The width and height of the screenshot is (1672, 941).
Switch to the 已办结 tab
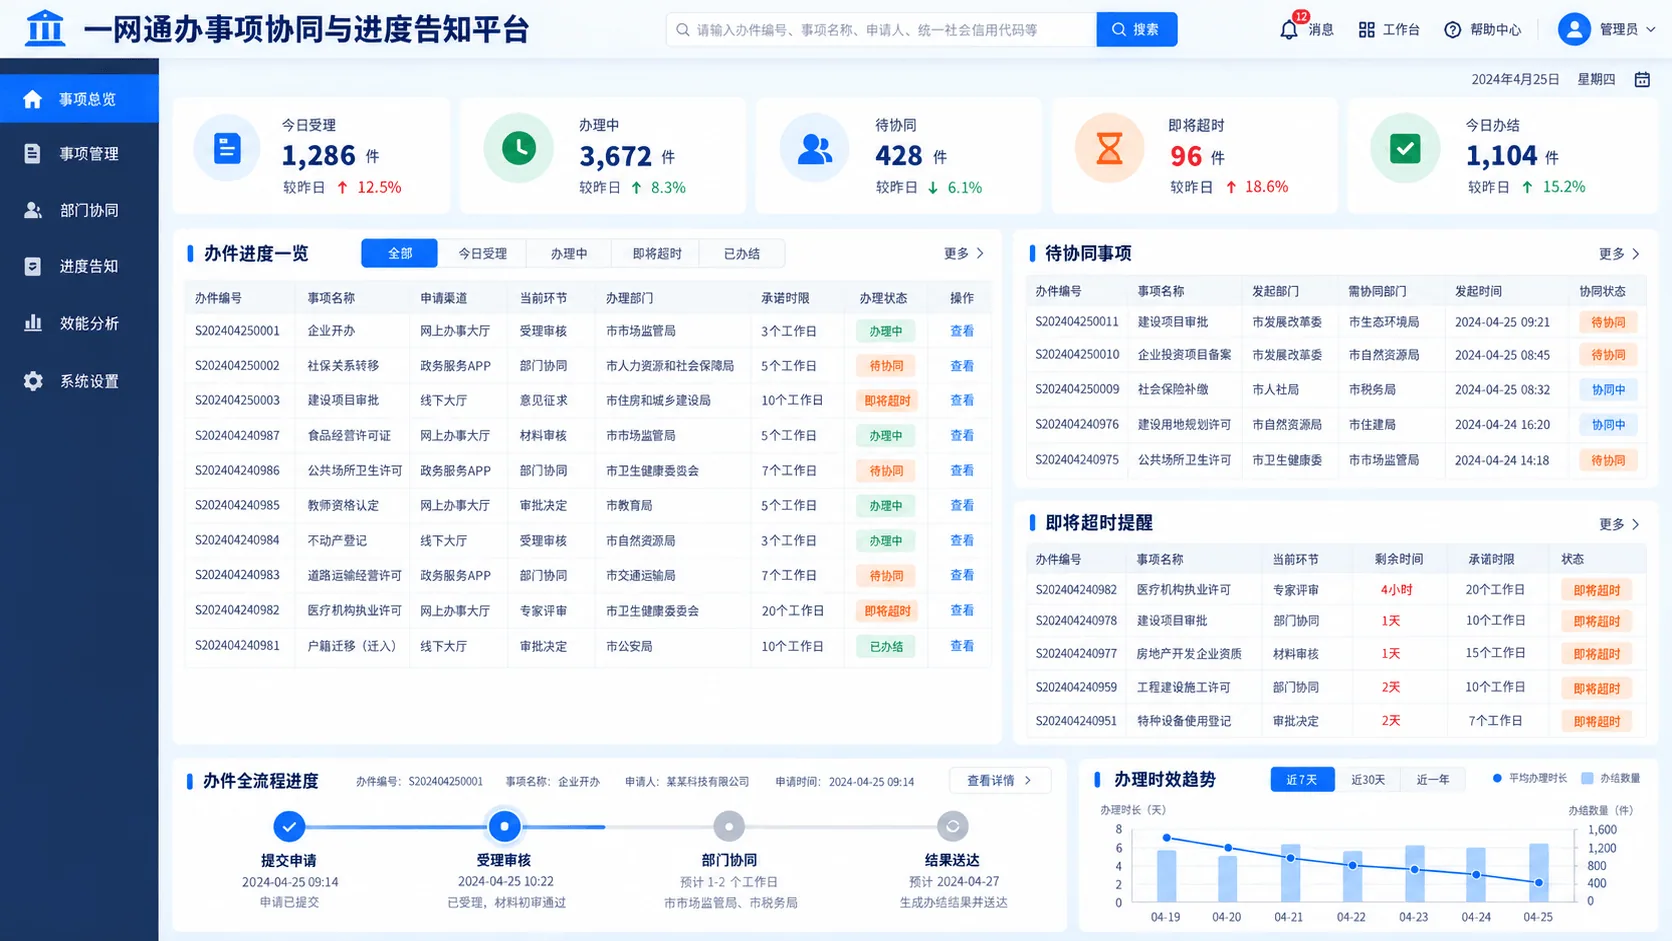[742, 253]
